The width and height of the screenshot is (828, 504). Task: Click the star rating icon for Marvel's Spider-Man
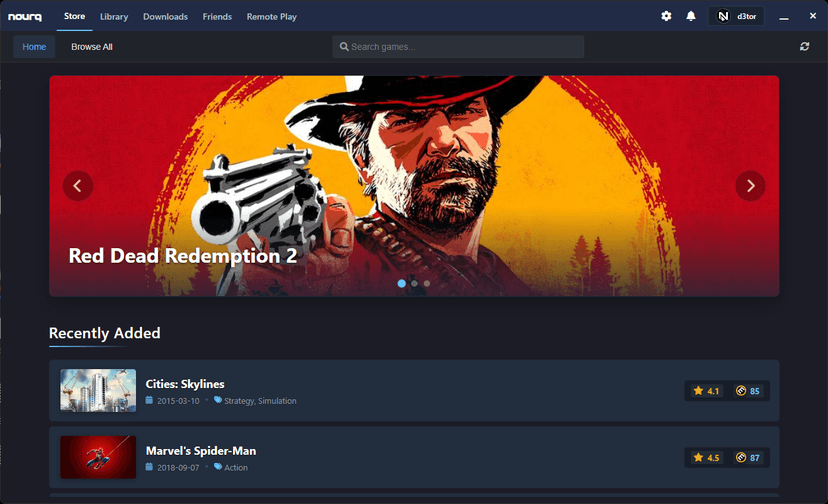click(698, 457)
